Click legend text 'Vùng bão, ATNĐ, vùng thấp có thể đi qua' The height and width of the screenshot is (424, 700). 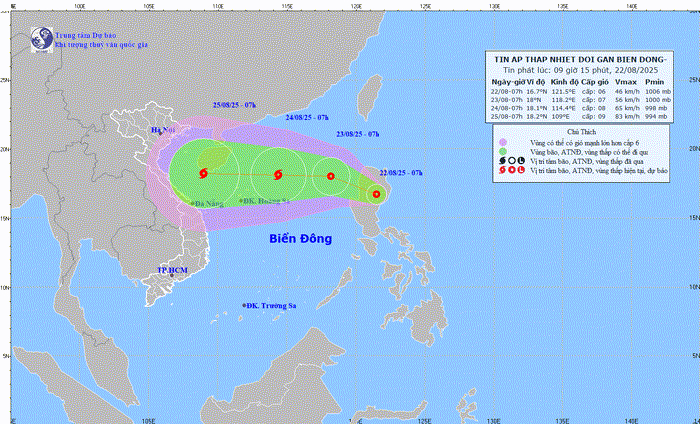tap(589, 152)
